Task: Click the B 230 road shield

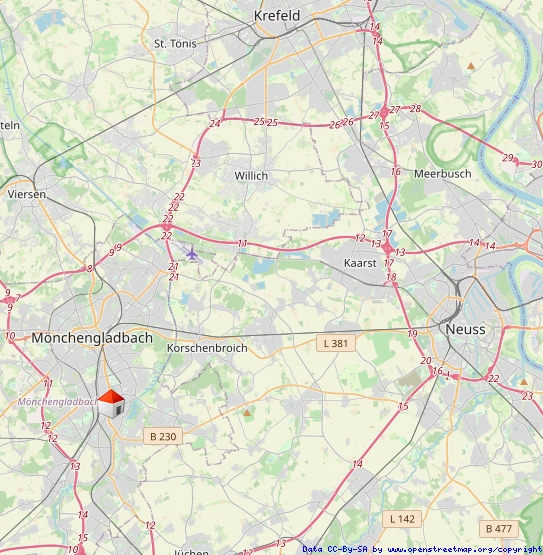Action: (163, 436)
